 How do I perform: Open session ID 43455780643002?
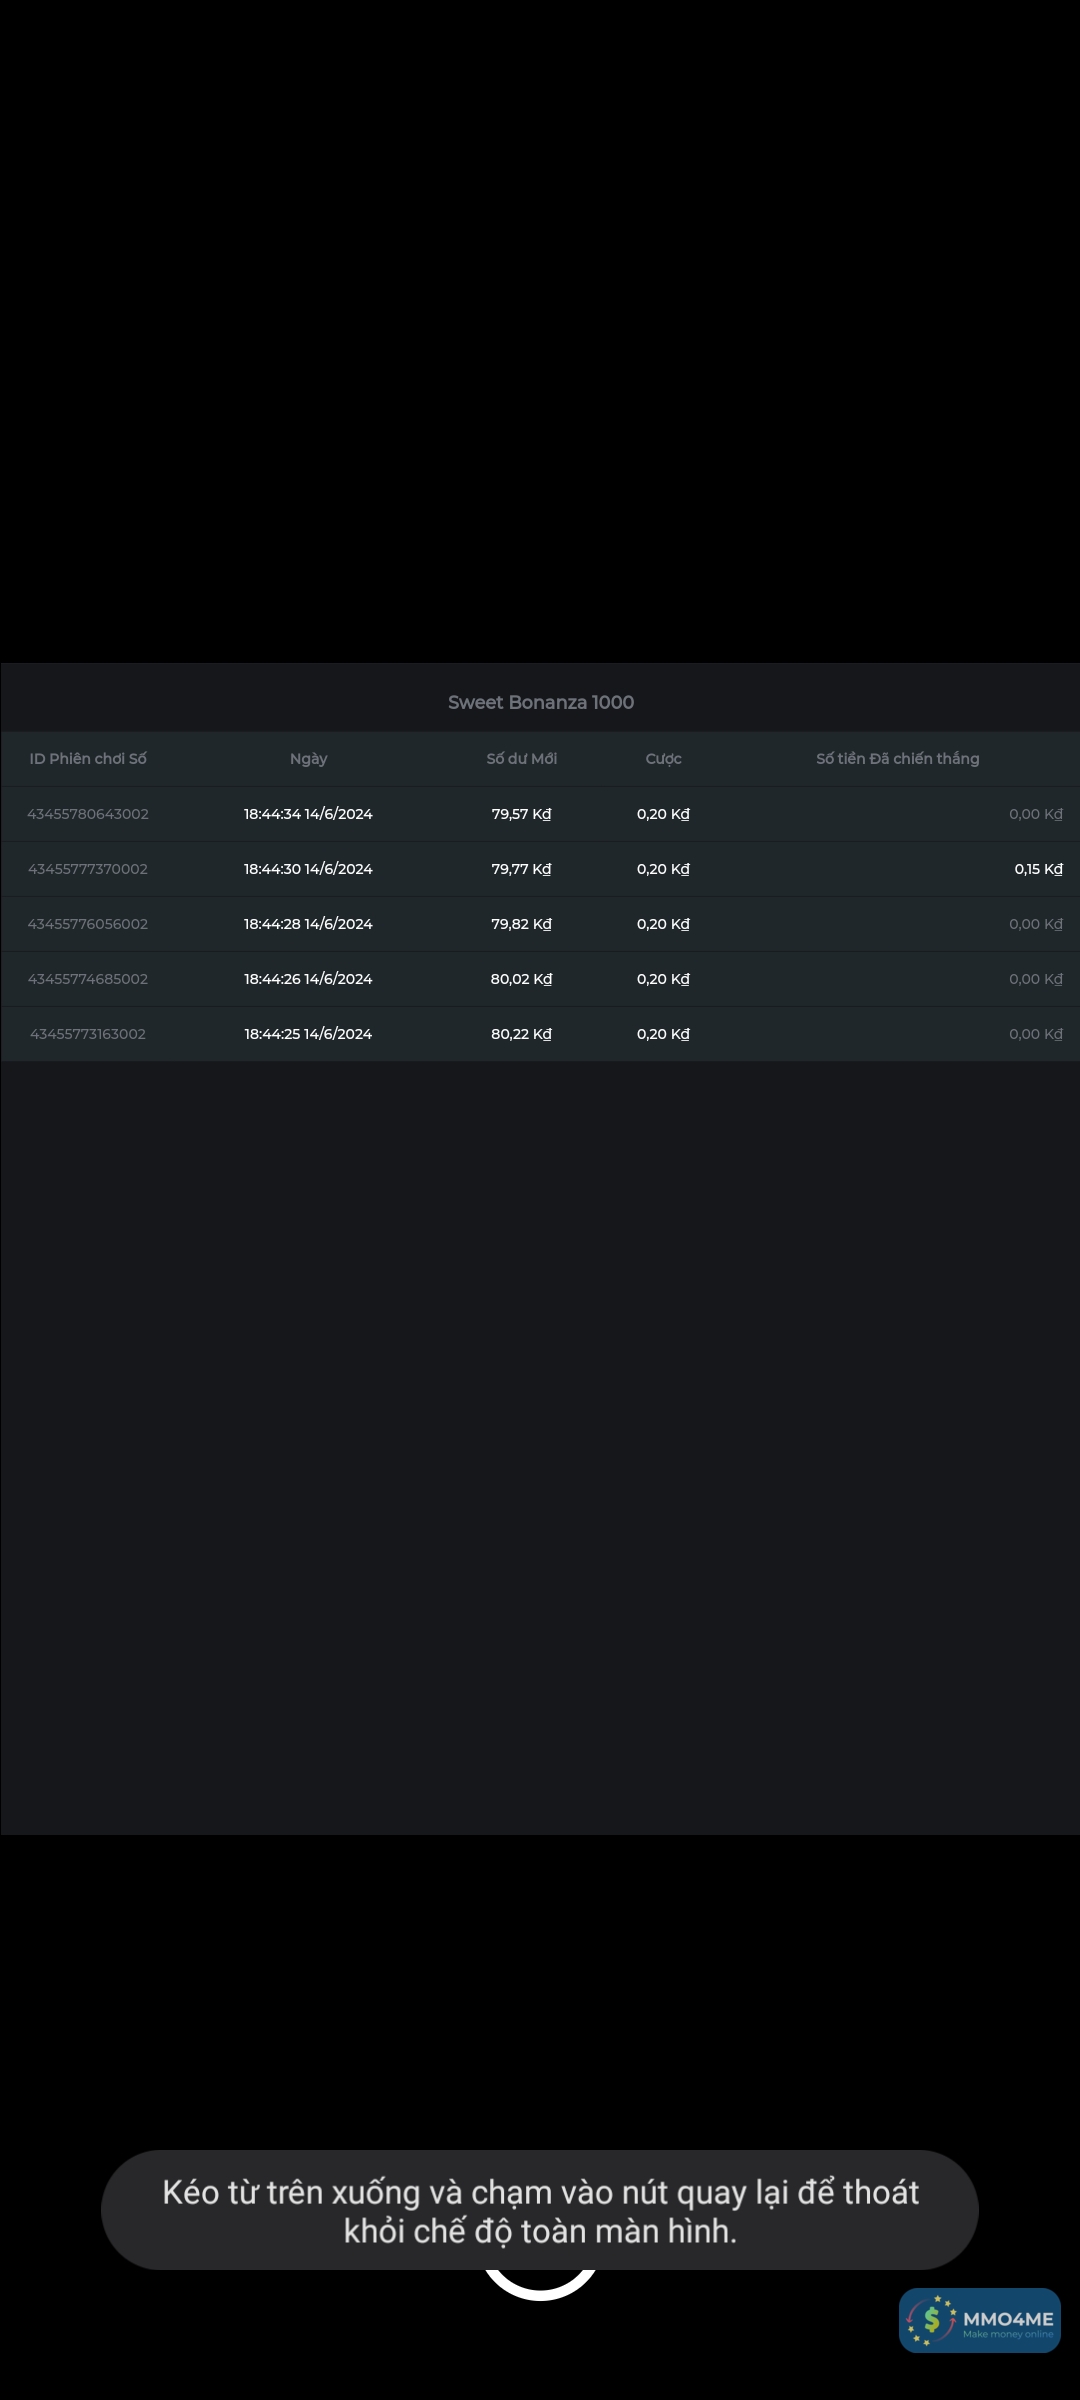pyautogui.click(x=88, y=814)
